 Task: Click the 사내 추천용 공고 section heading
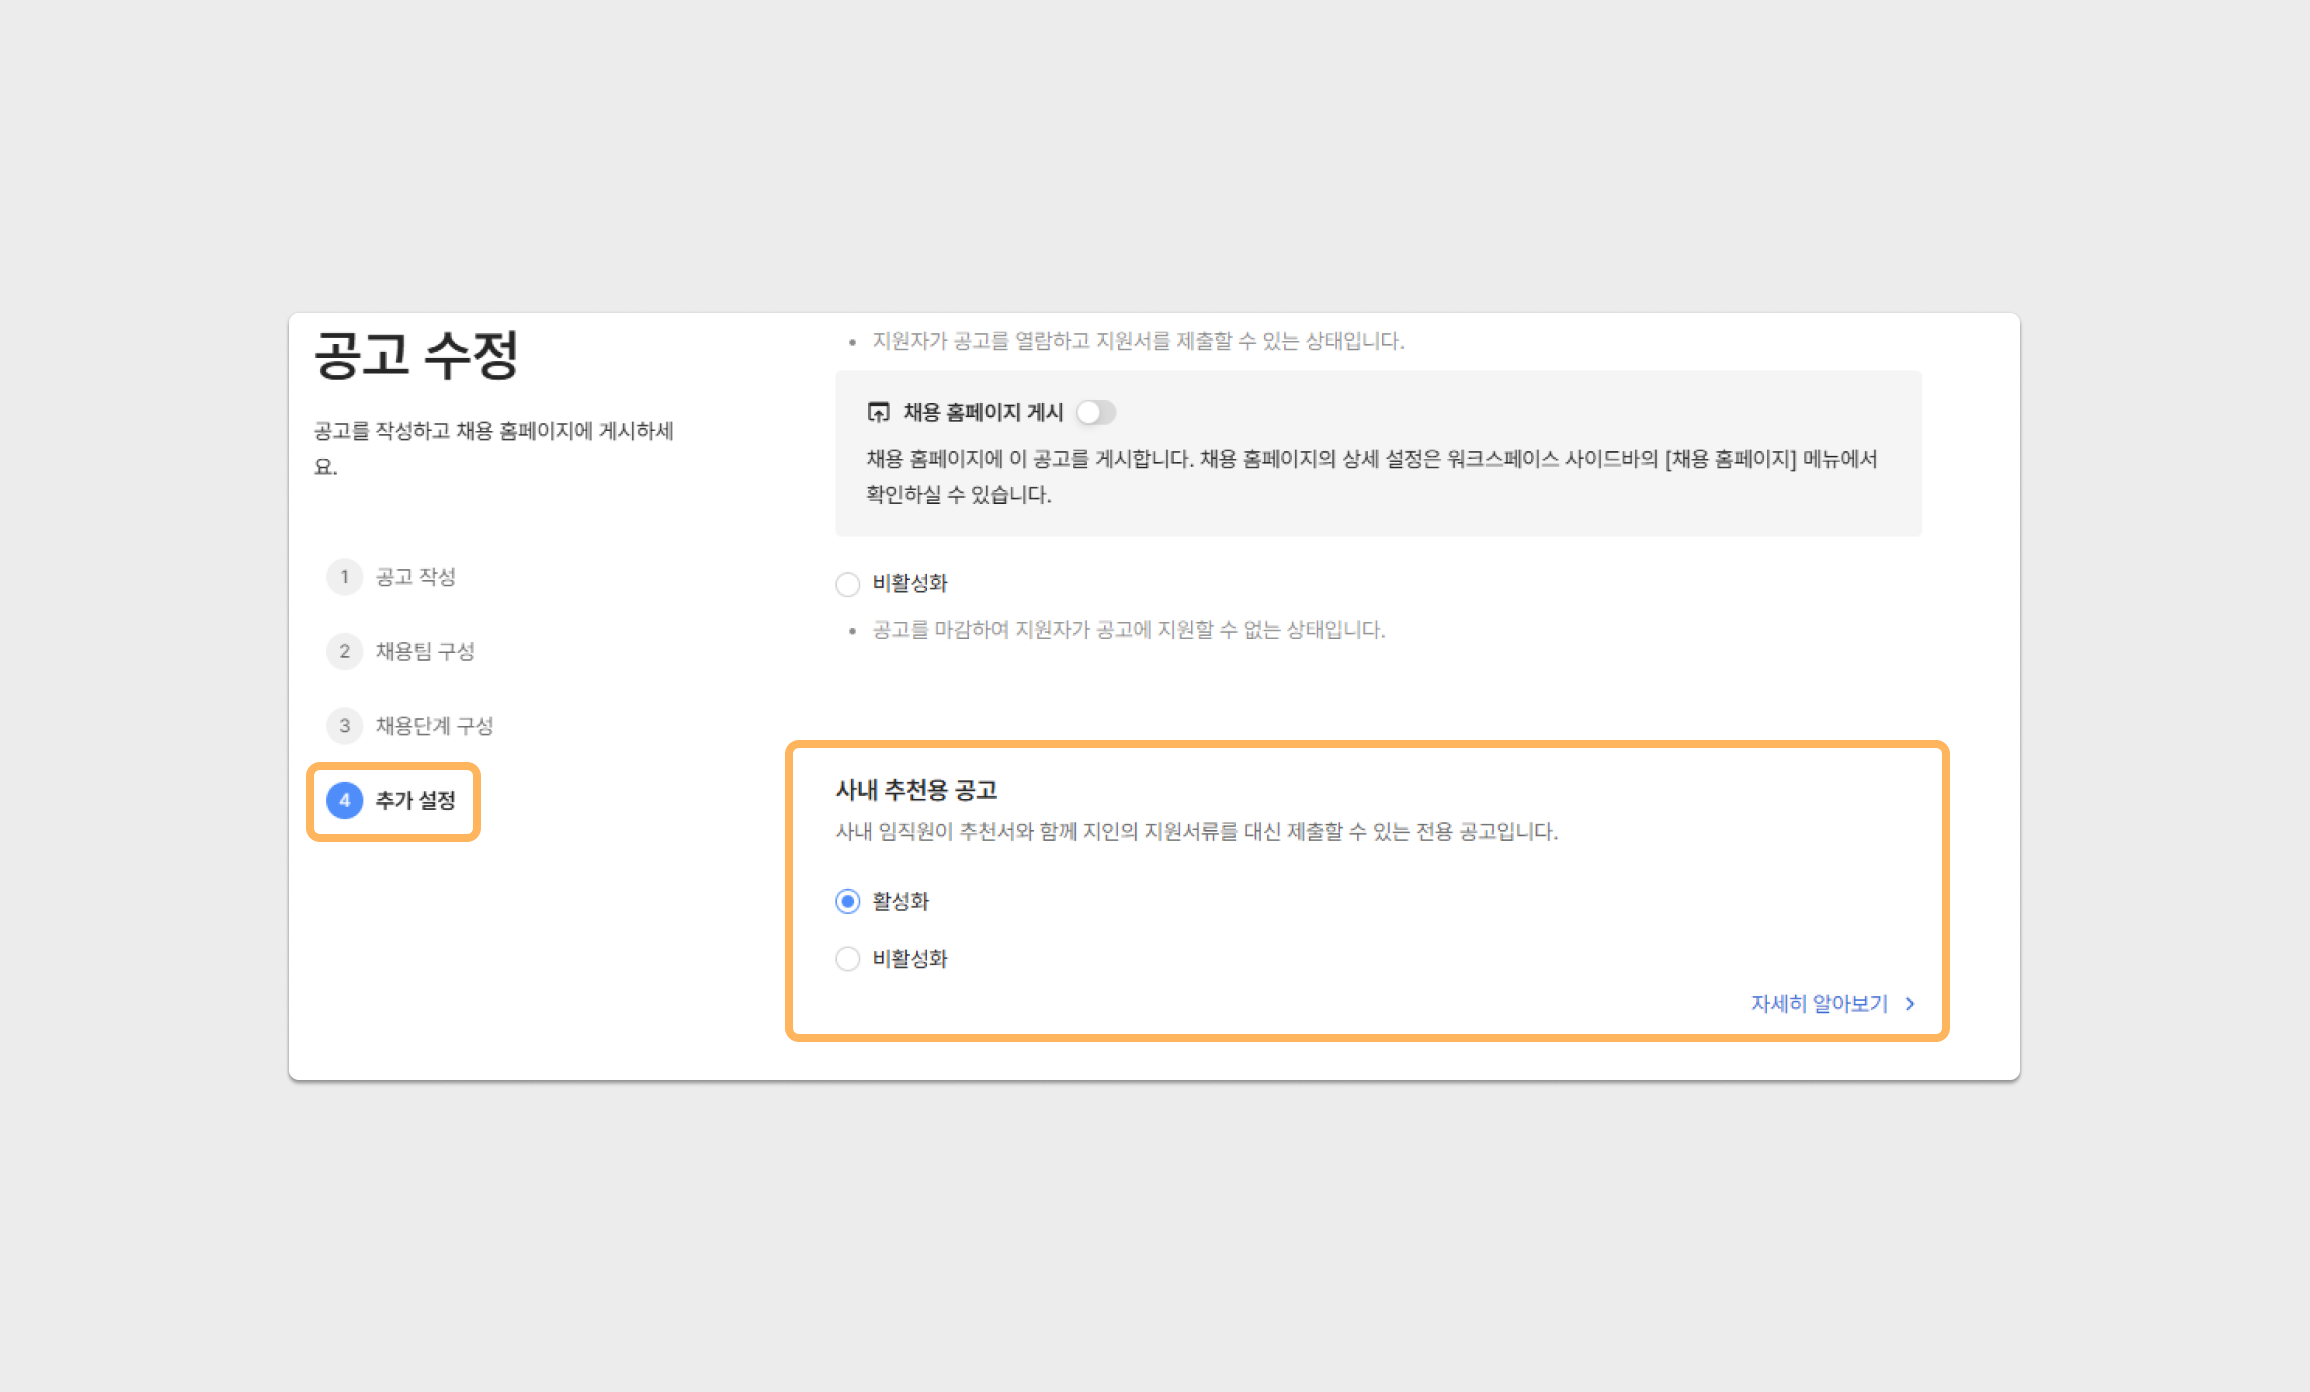(x=916, y=790)
